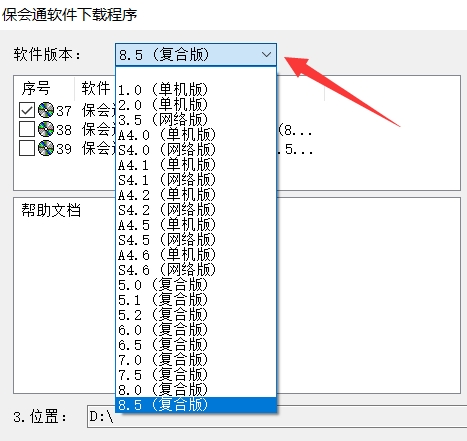
Task: Choose 8.0 (复合版) option
Action: [196, 389]
